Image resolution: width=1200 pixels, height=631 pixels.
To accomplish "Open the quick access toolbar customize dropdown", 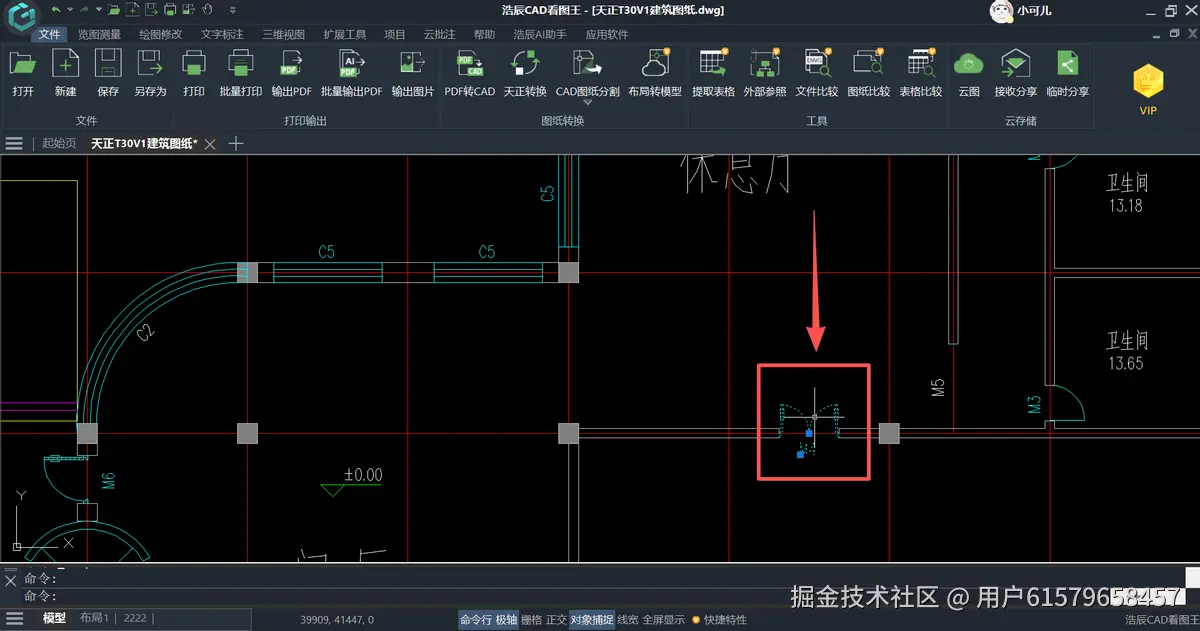I will 233,11.
